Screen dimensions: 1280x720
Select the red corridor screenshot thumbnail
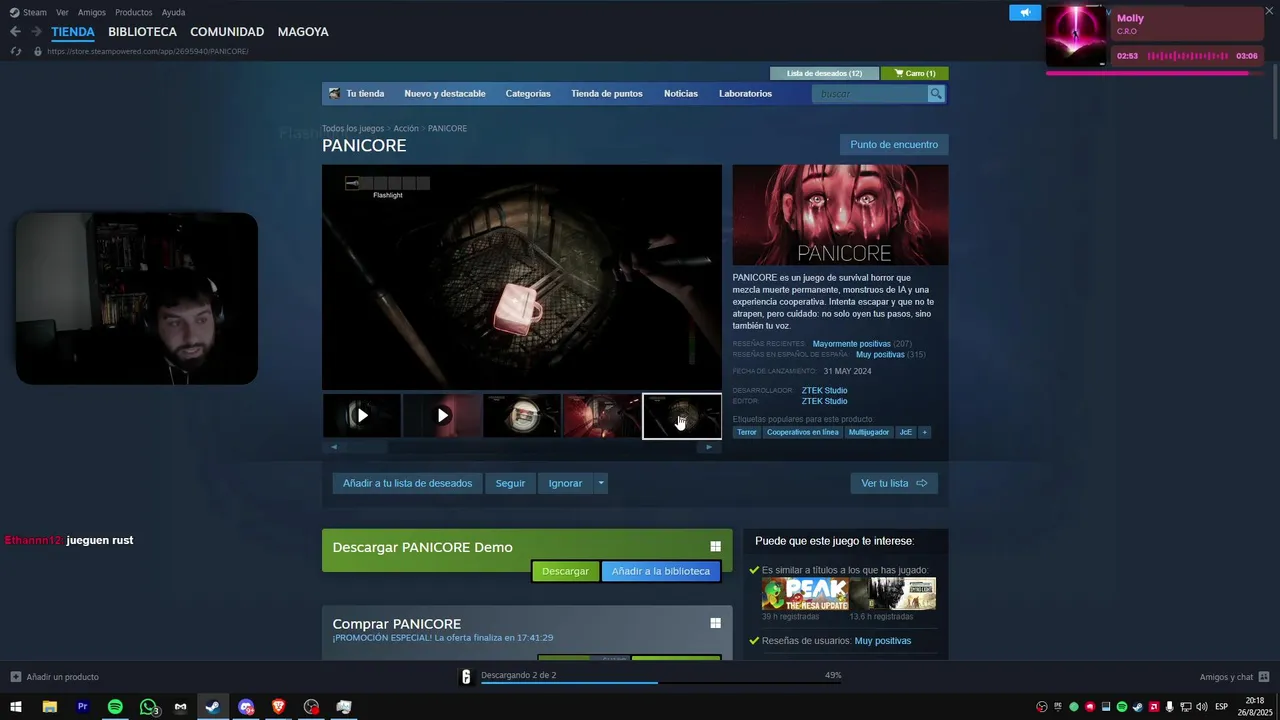click(x=602, y=416)
